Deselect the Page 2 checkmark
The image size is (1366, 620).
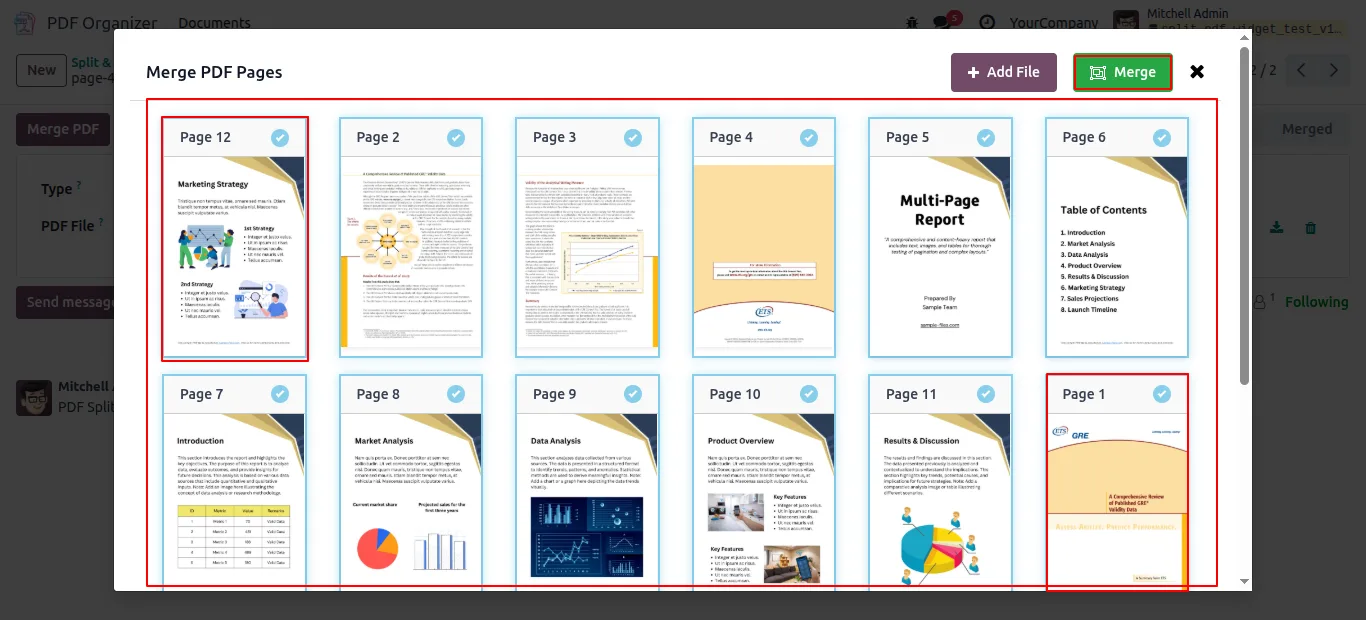tap(456, 138)
